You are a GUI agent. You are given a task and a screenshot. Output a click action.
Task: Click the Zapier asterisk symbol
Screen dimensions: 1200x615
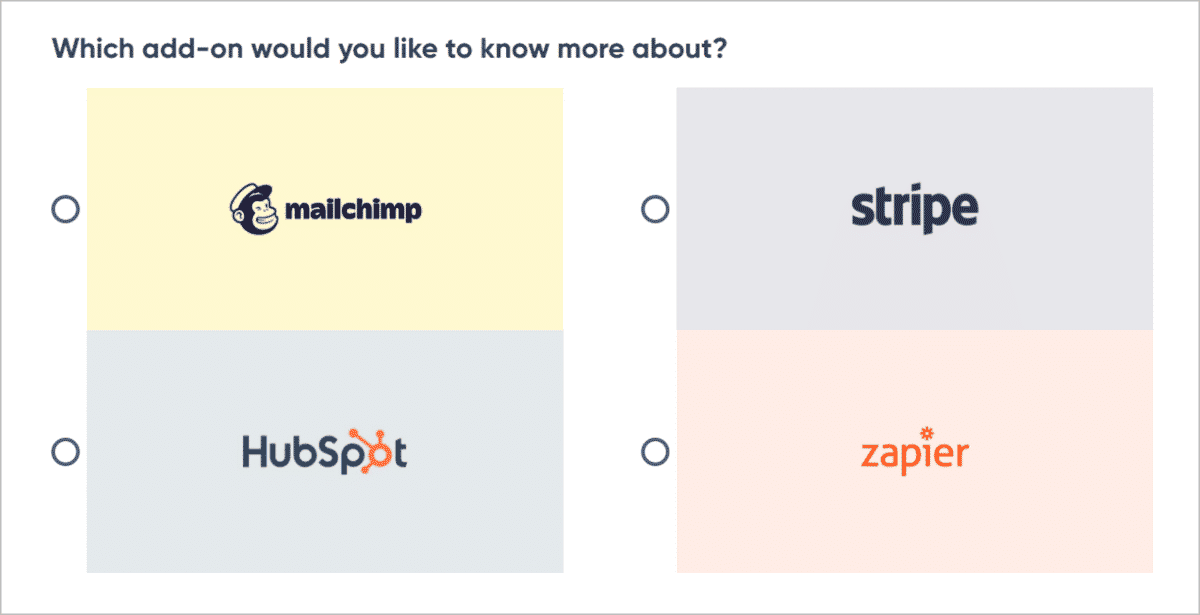(926, 434)
